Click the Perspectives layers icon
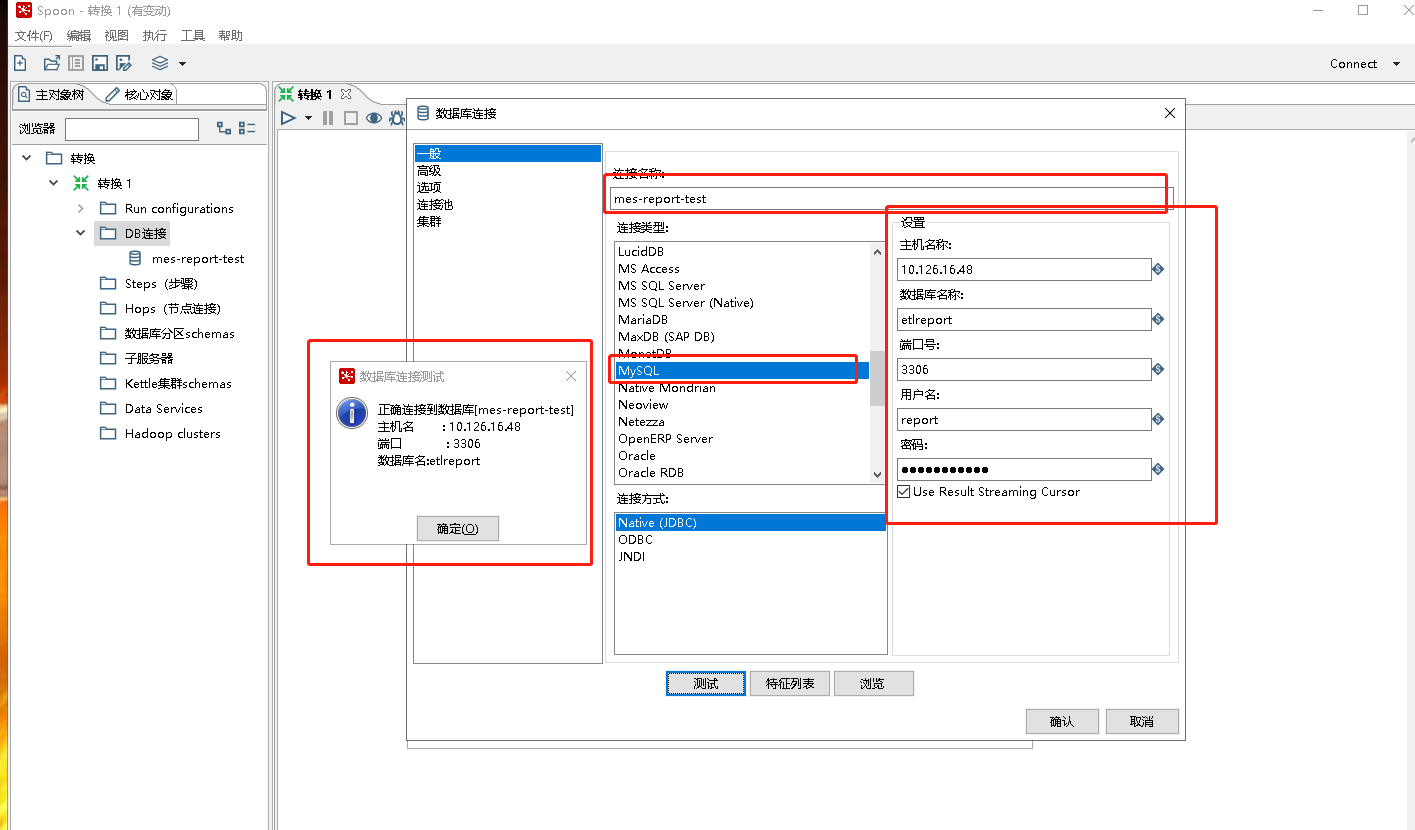 pos(160,63)
